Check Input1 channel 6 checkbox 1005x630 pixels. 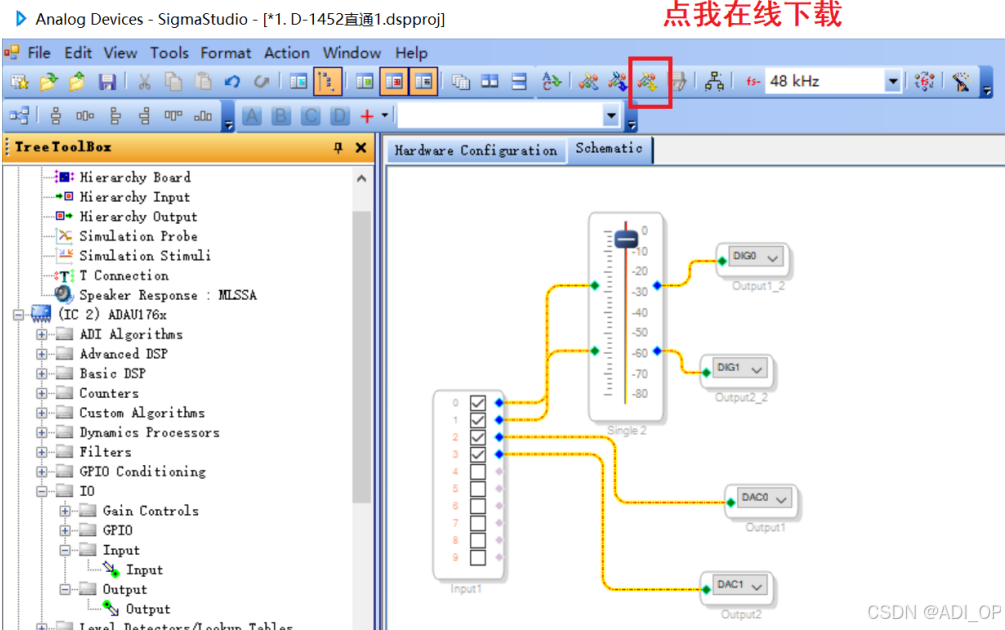478,506
